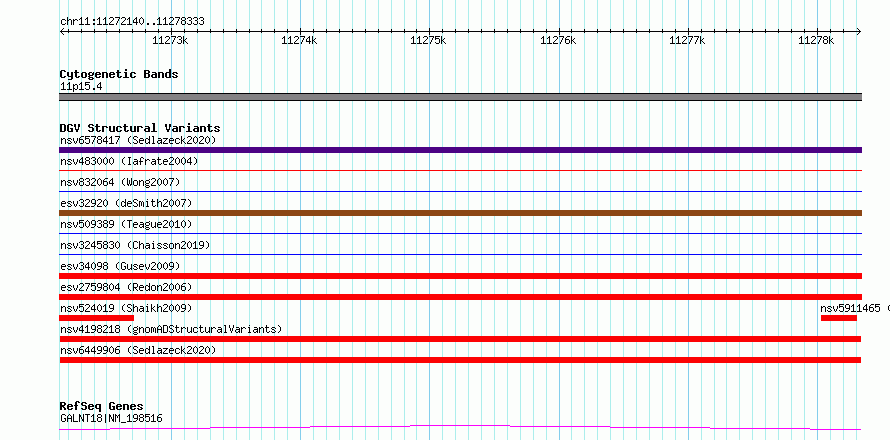Select the red nsv4198218 variant bar
The height and width of the screenshot is (440, 890).
coord(460,339)
